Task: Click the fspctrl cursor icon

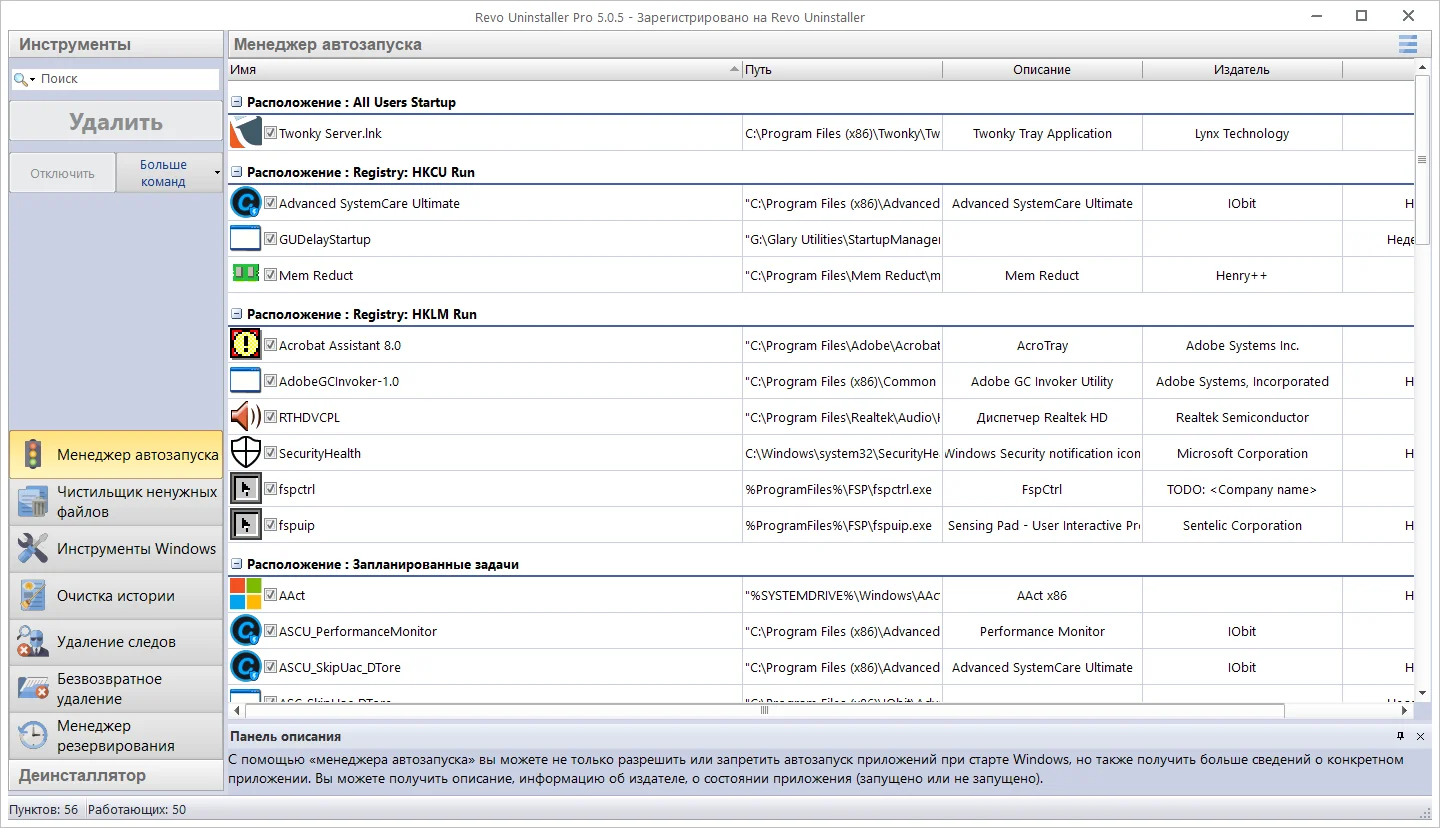Action: click(x=245, y=489)
